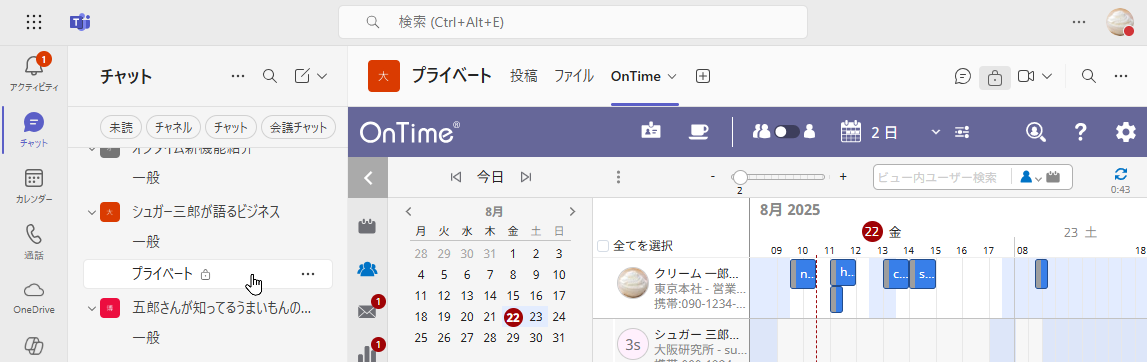The height and width of the screenshot is (362, 1147).
Task: Select the OnTime tab
Action: [x=636, y=76]
